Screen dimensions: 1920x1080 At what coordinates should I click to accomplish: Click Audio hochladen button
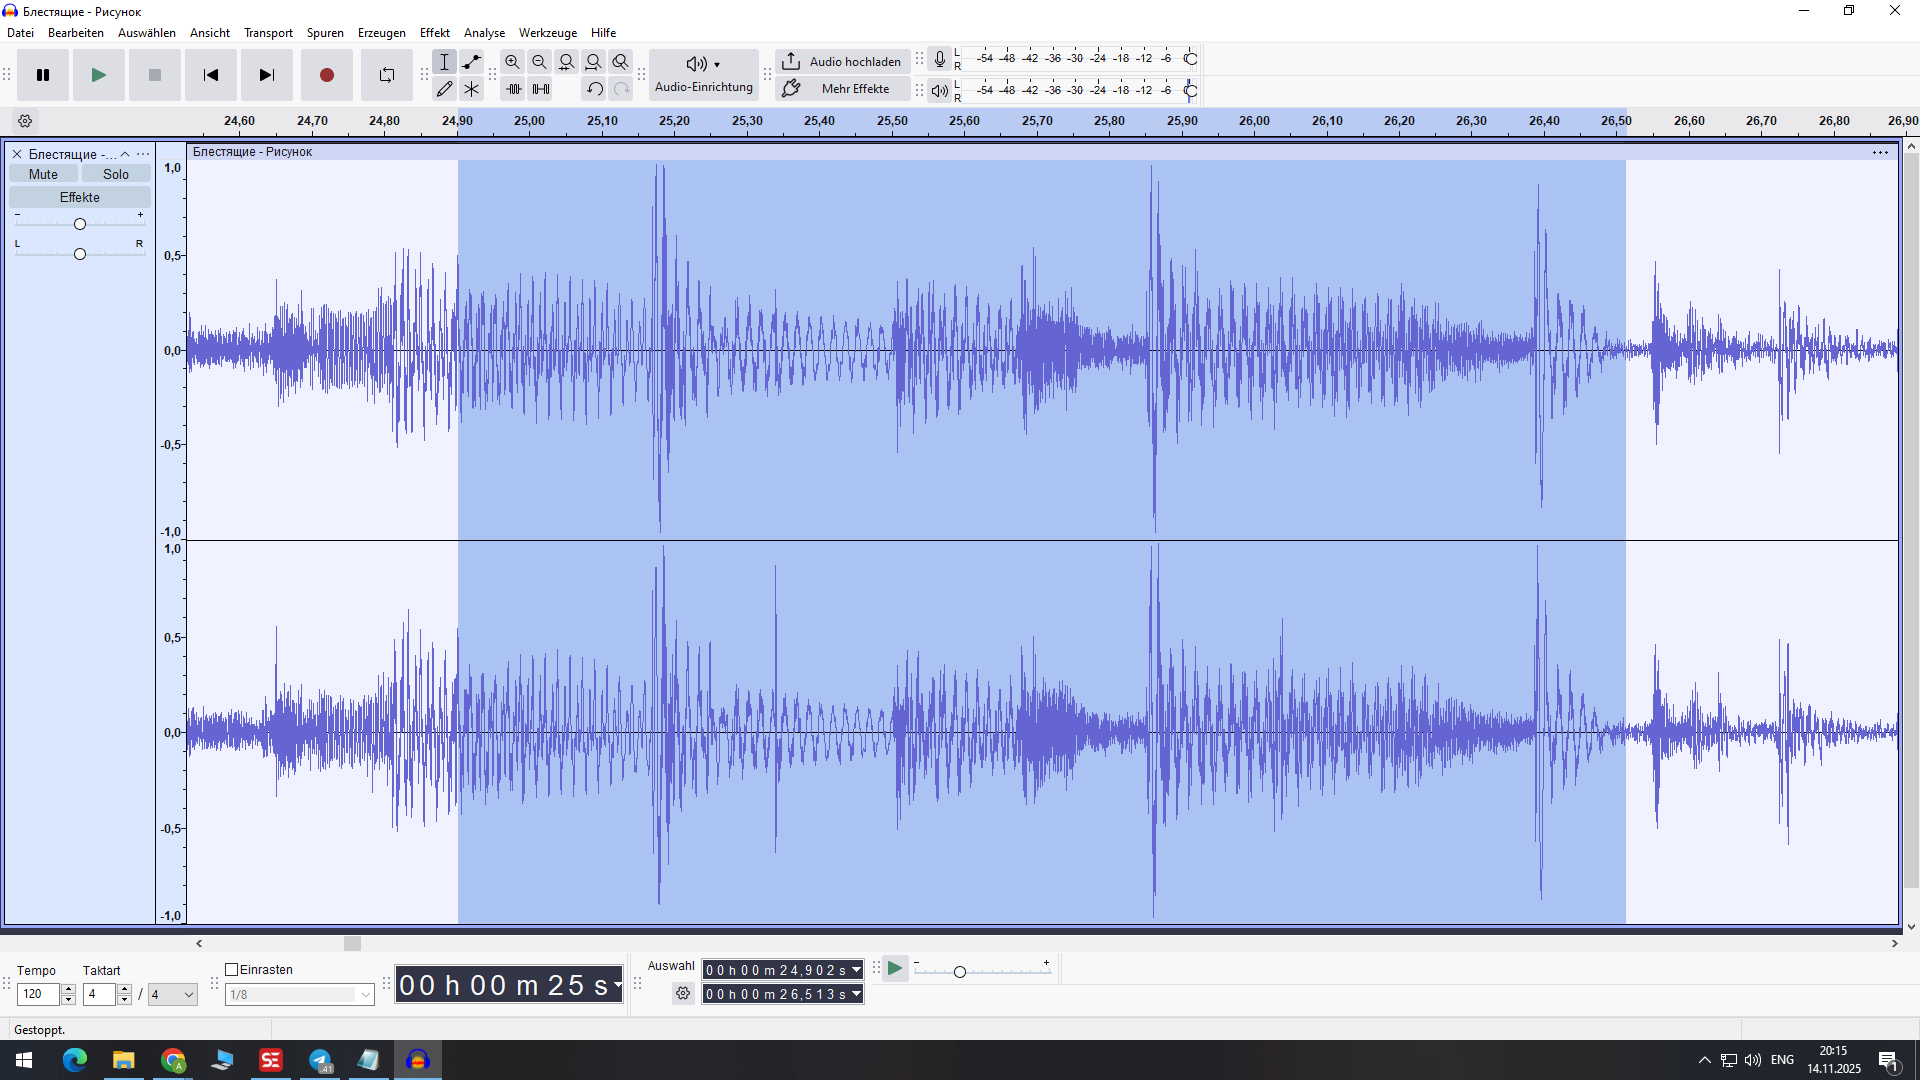click(844, 62)
